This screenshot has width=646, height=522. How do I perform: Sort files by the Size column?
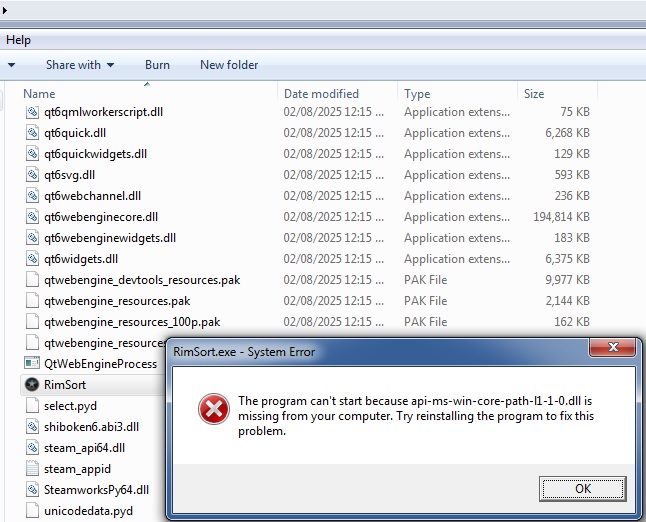(534, 94)
